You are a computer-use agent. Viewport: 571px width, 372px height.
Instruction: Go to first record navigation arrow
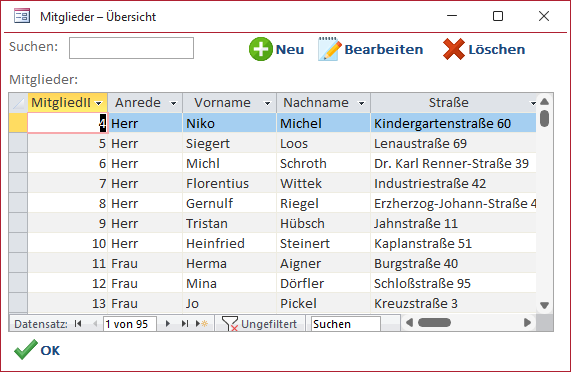78,324
